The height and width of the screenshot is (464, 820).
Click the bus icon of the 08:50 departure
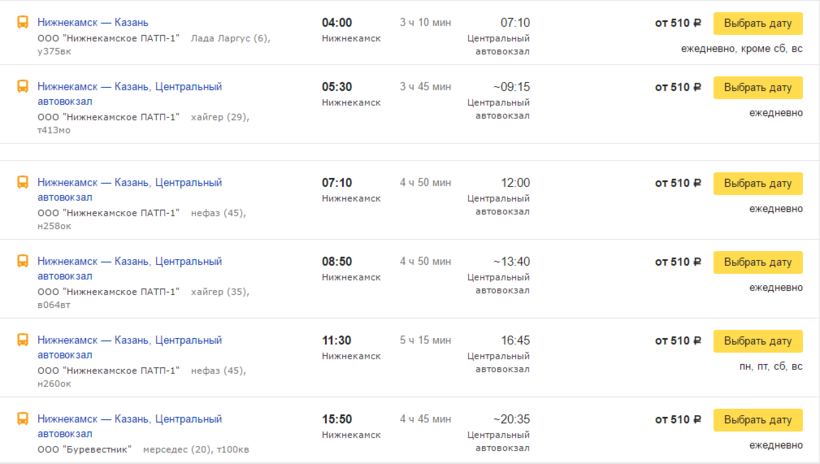[x=22, y=262]
